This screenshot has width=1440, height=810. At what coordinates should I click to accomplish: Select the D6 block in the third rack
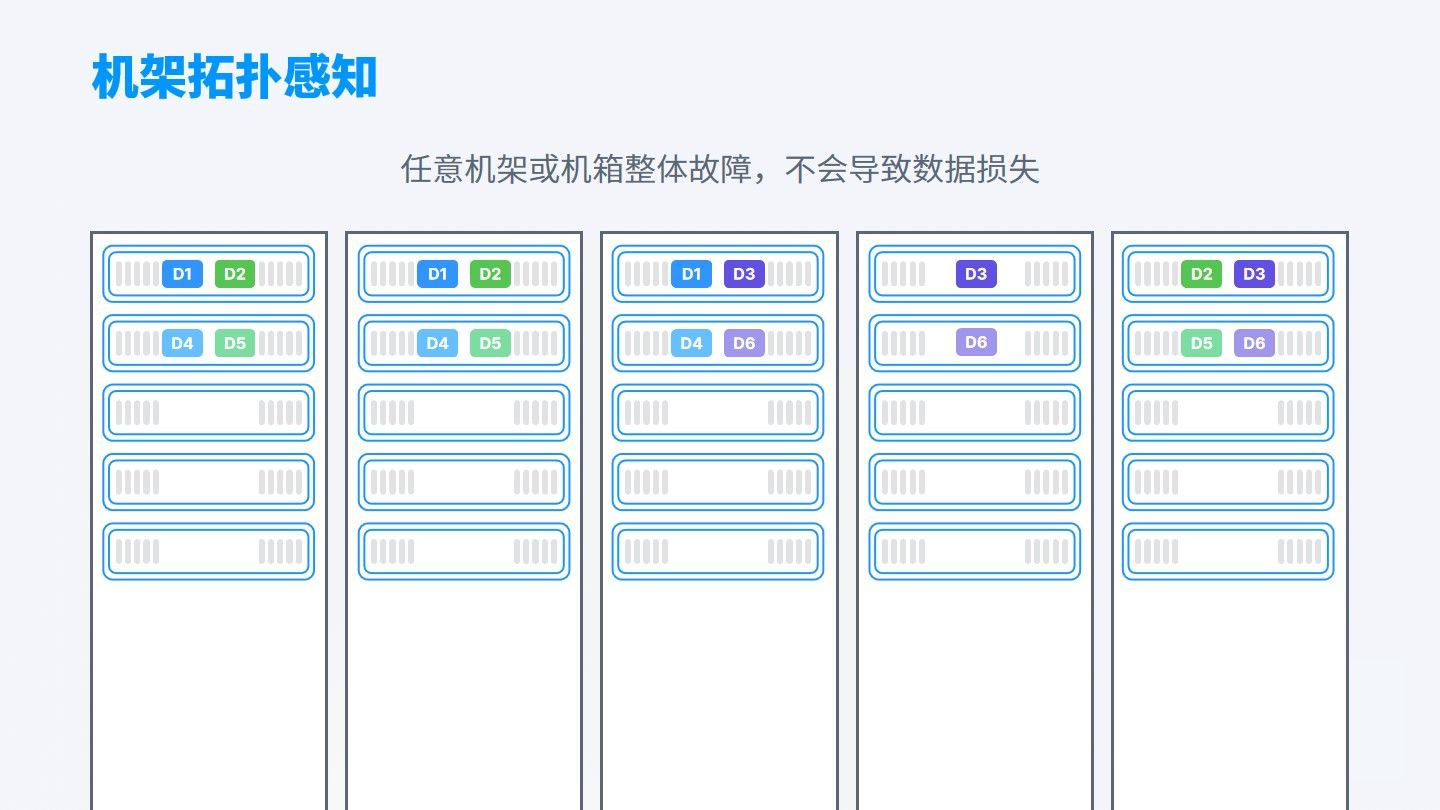pos(744,343)
